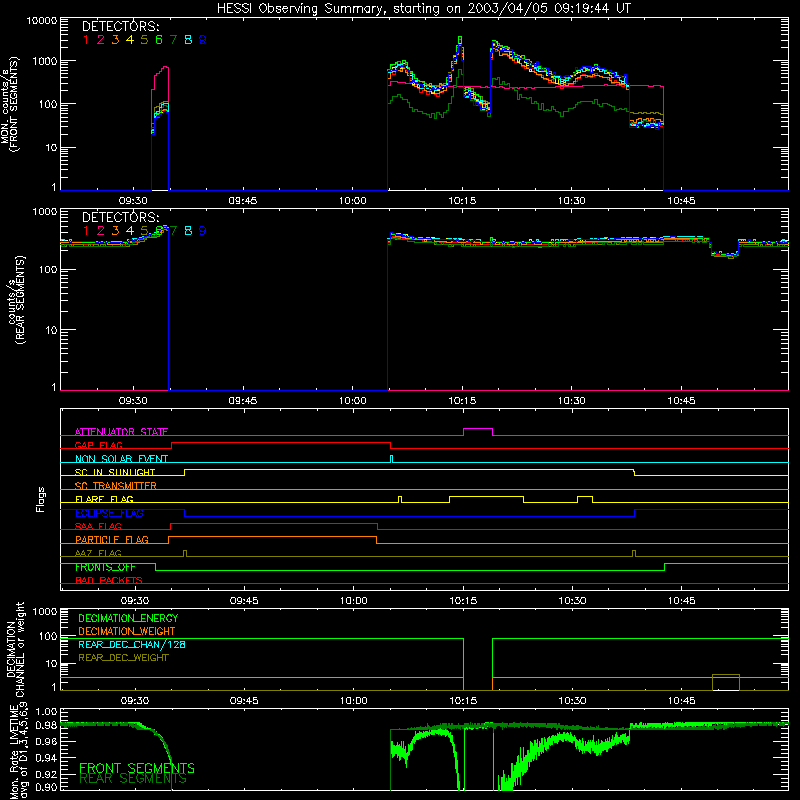Click dark green detector 7 in front legend
Image resolution: width=800 pixels, height=800 pixels.
click(173, 40)
